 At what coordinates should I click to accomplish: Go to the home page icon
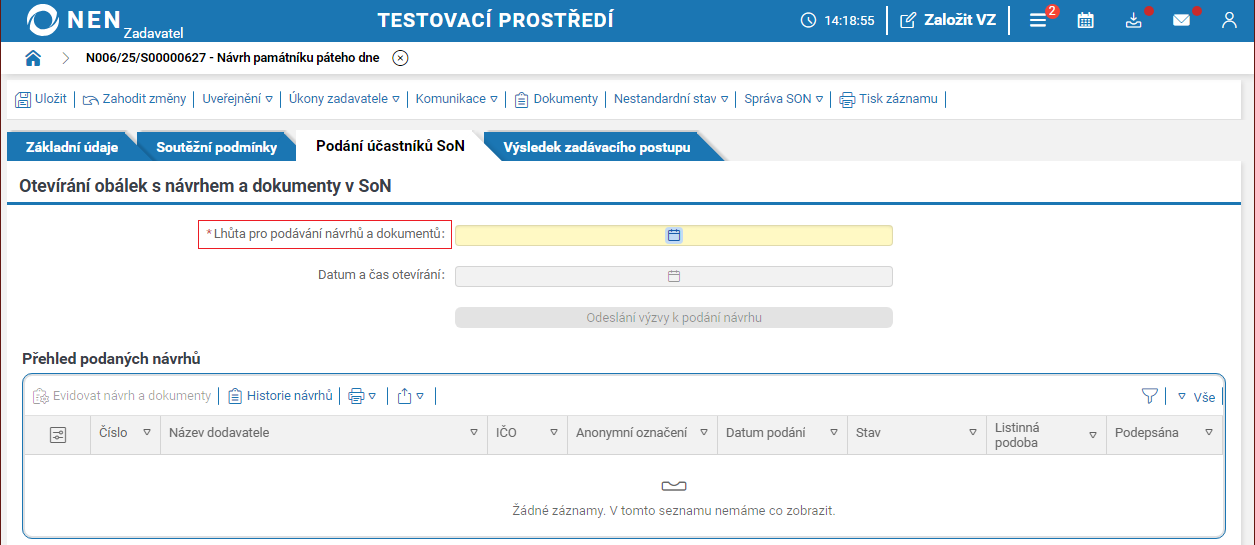33,58
